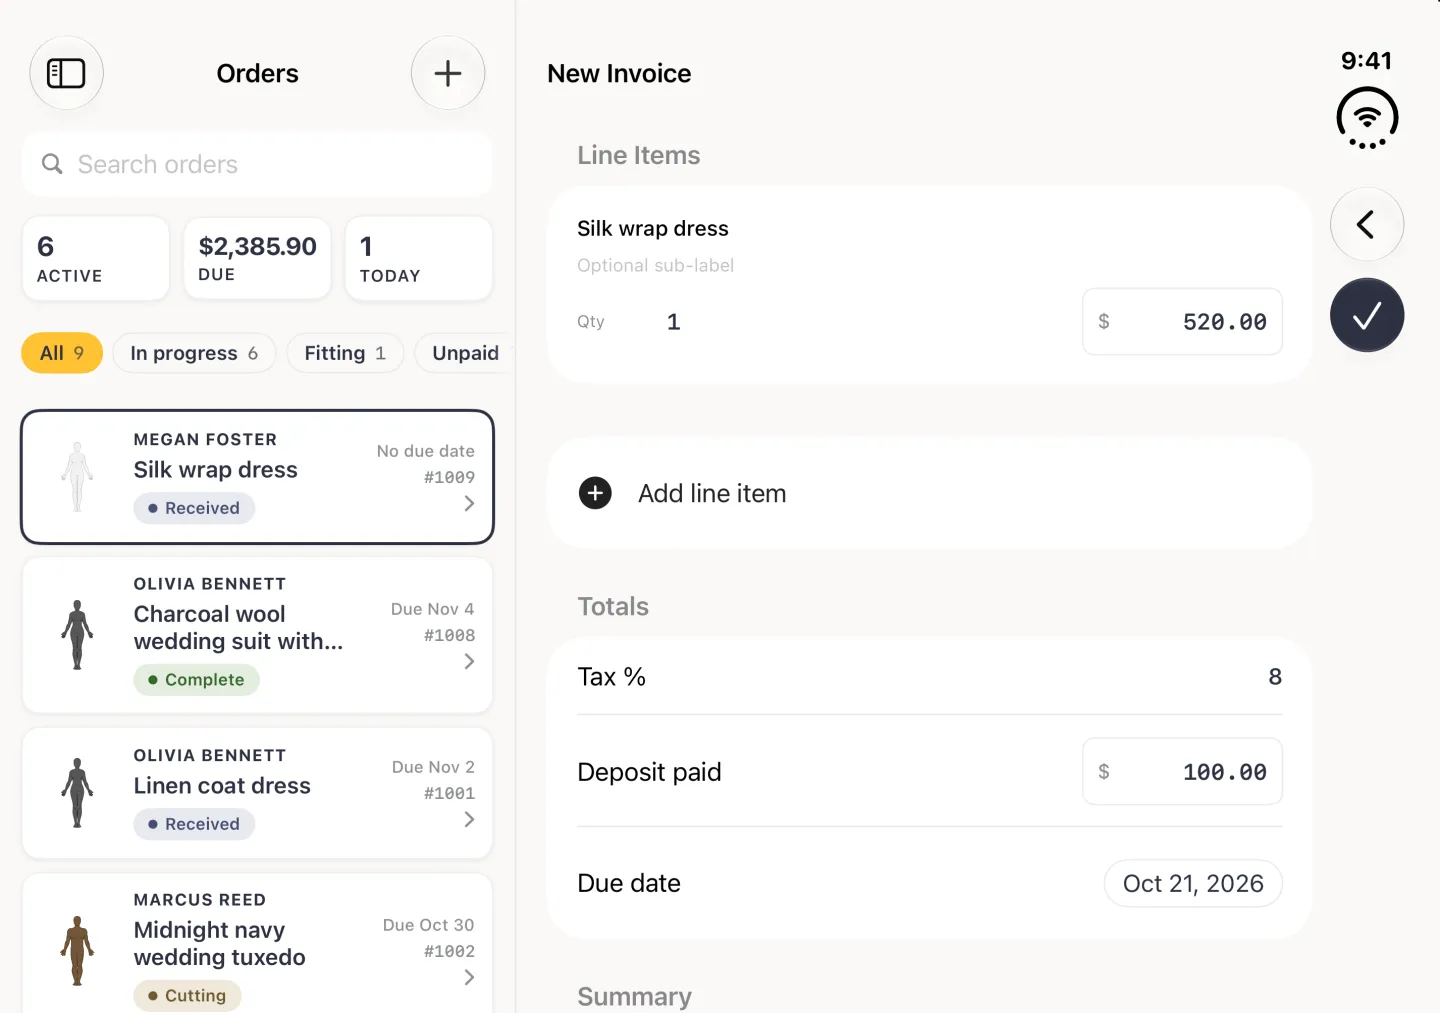
Task: Edit the Silk wrap dress line item name
Action: (653, 228)
